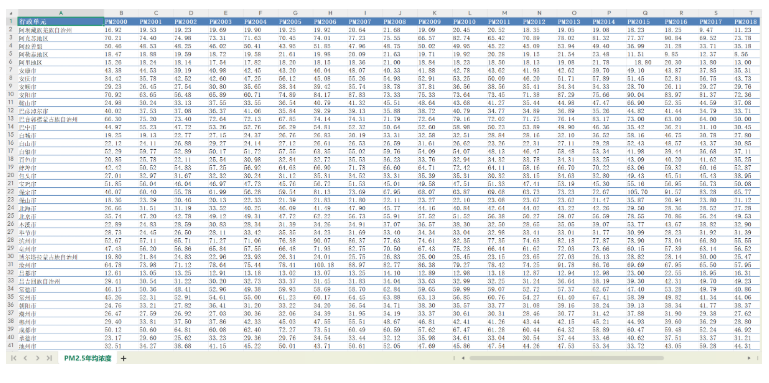769x383 pixels.
Task: Select row 41 header
Action: [x=11, y=346]
